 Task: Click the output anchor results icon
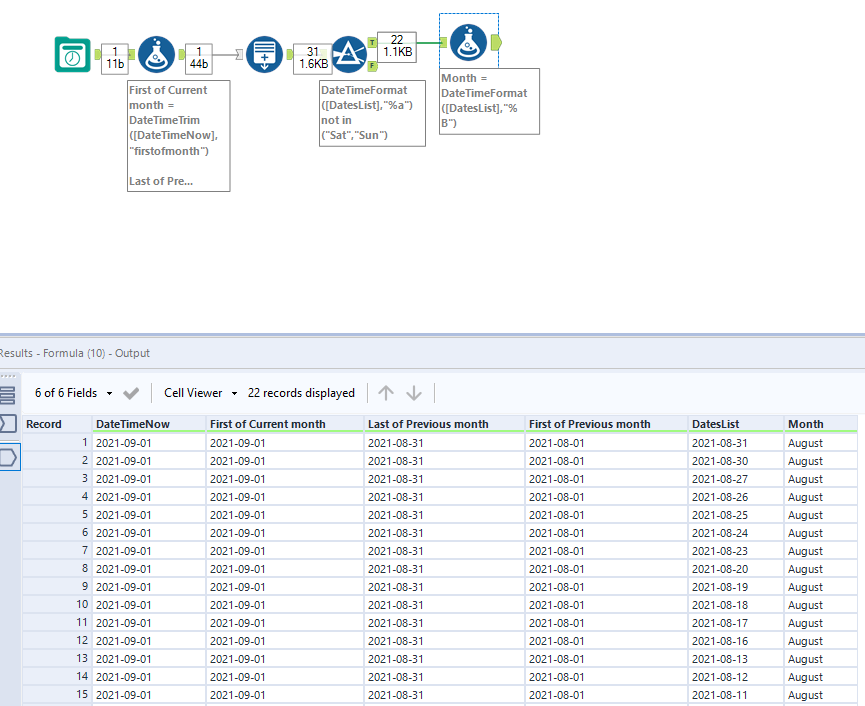pos(8,457)
